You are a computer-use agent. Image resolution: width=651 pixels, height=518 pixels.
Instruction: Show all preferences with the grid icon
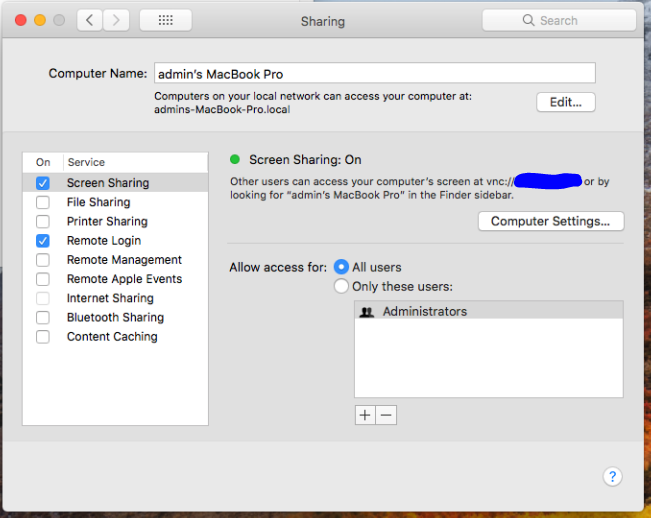(x=166, y=20)
